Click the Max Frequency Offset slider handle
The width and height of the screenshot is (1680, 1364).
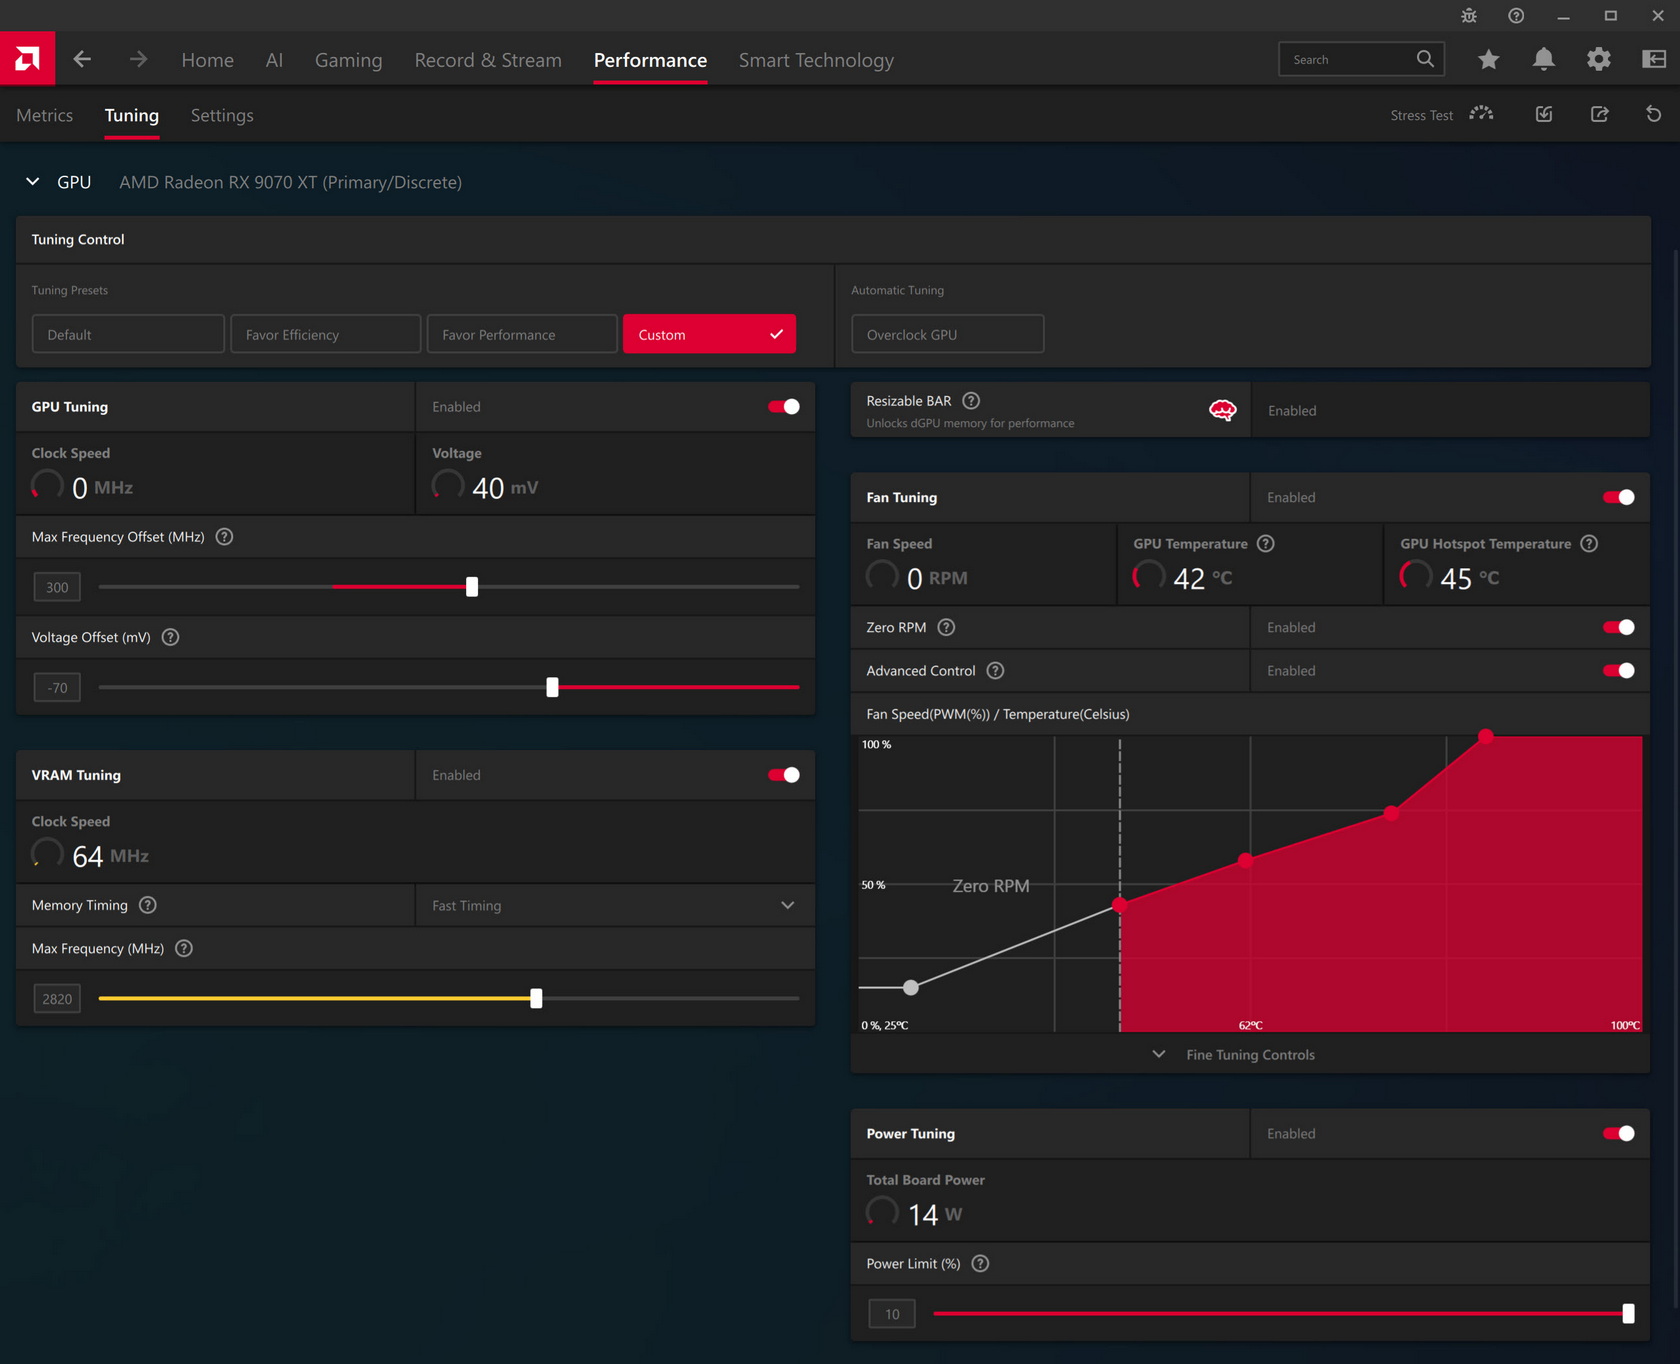472,587
